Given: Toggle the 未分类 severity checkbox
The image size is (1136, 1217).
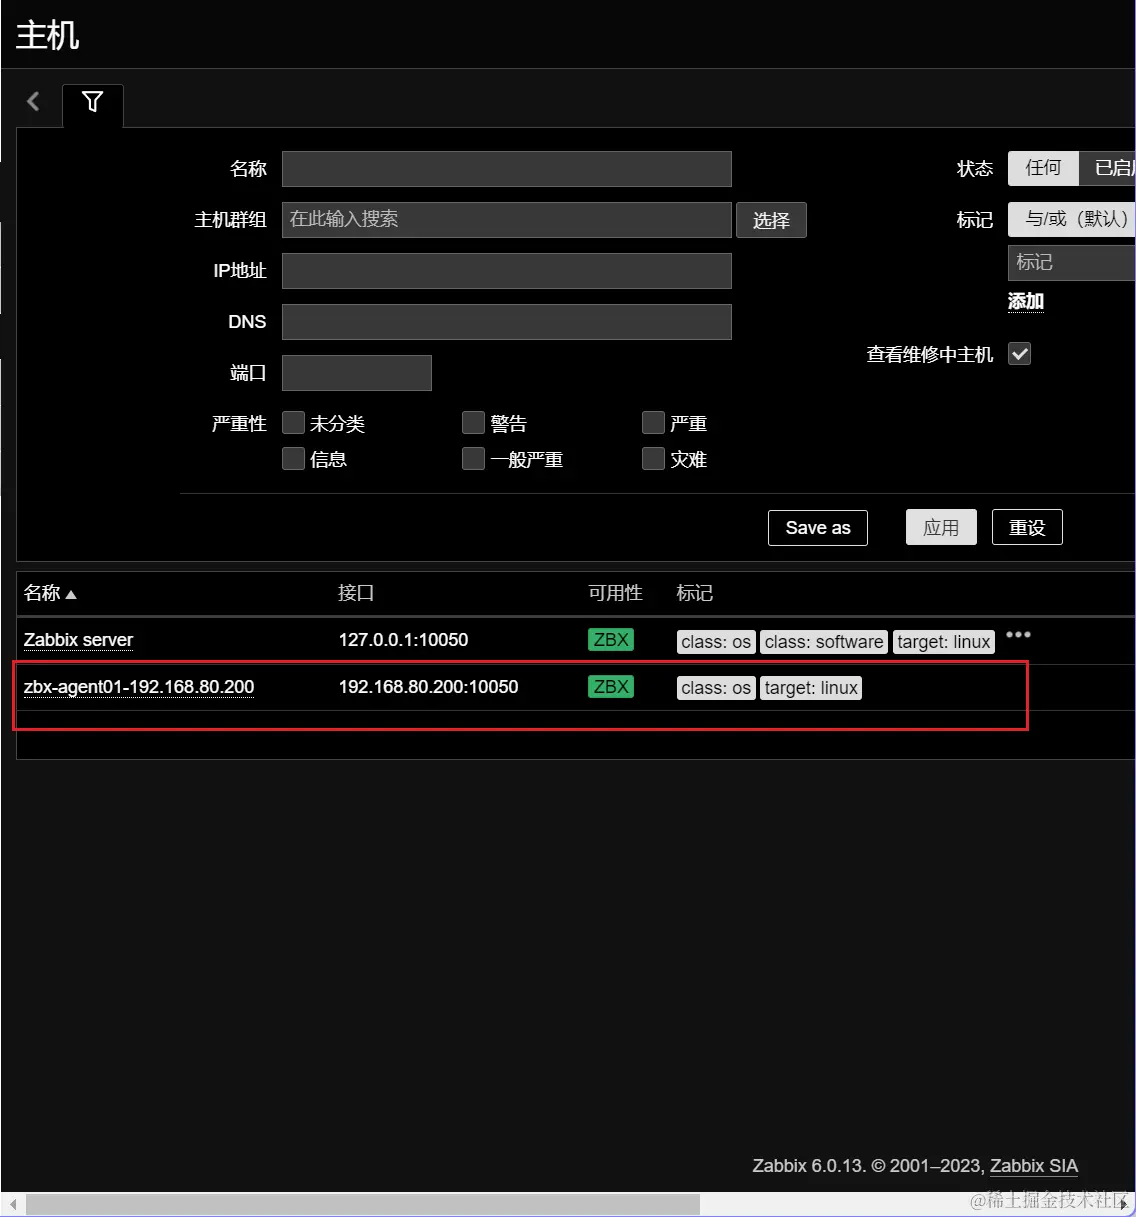Looking at the screenshot, I should pos(293,423).
